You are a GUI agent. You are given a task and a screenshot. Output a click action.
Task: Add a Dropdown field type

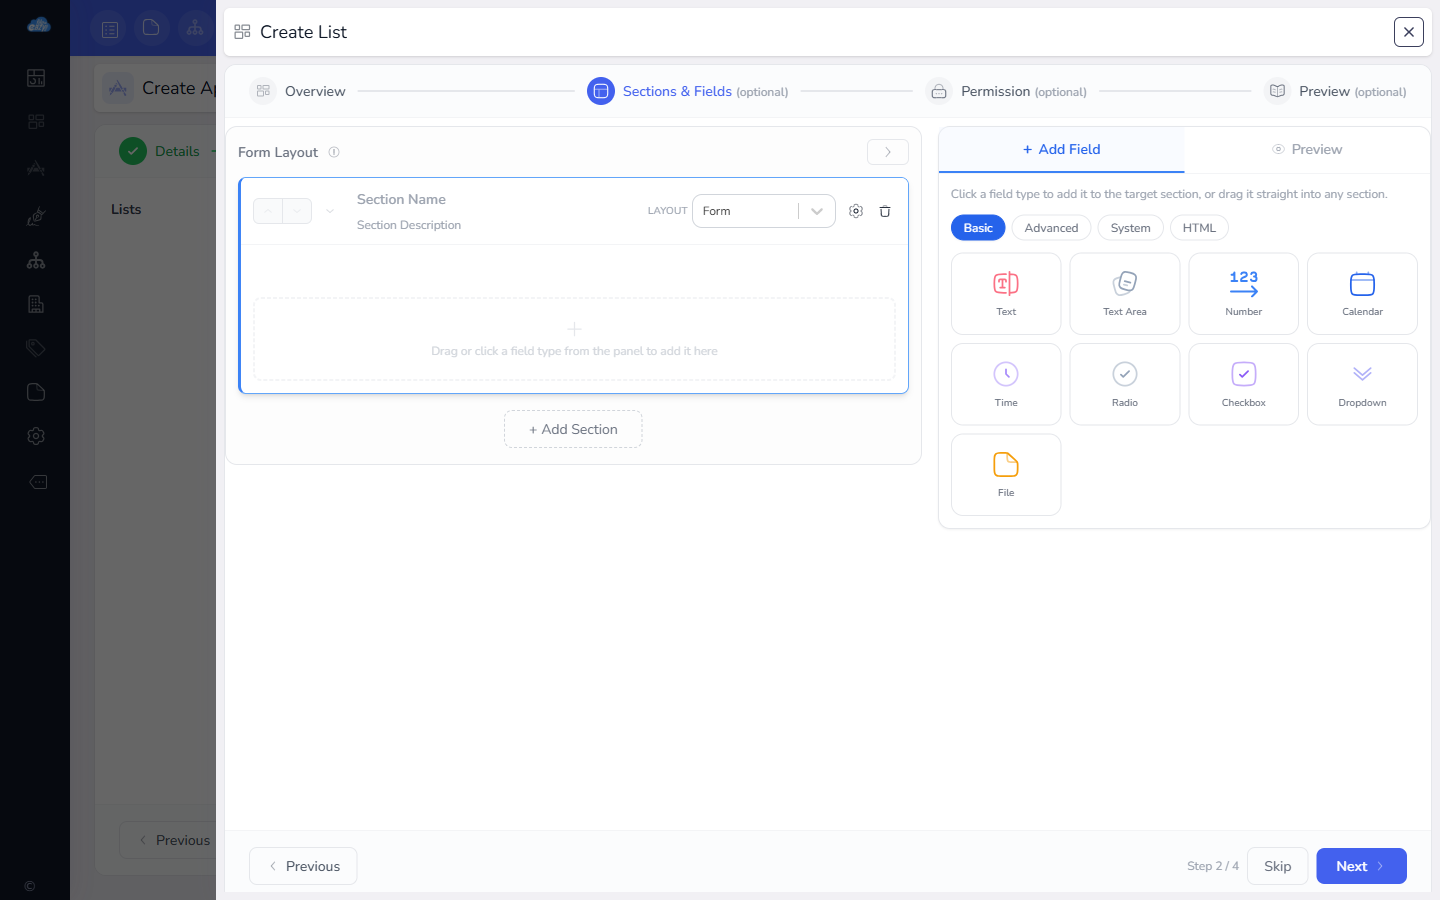(1362, 384)
